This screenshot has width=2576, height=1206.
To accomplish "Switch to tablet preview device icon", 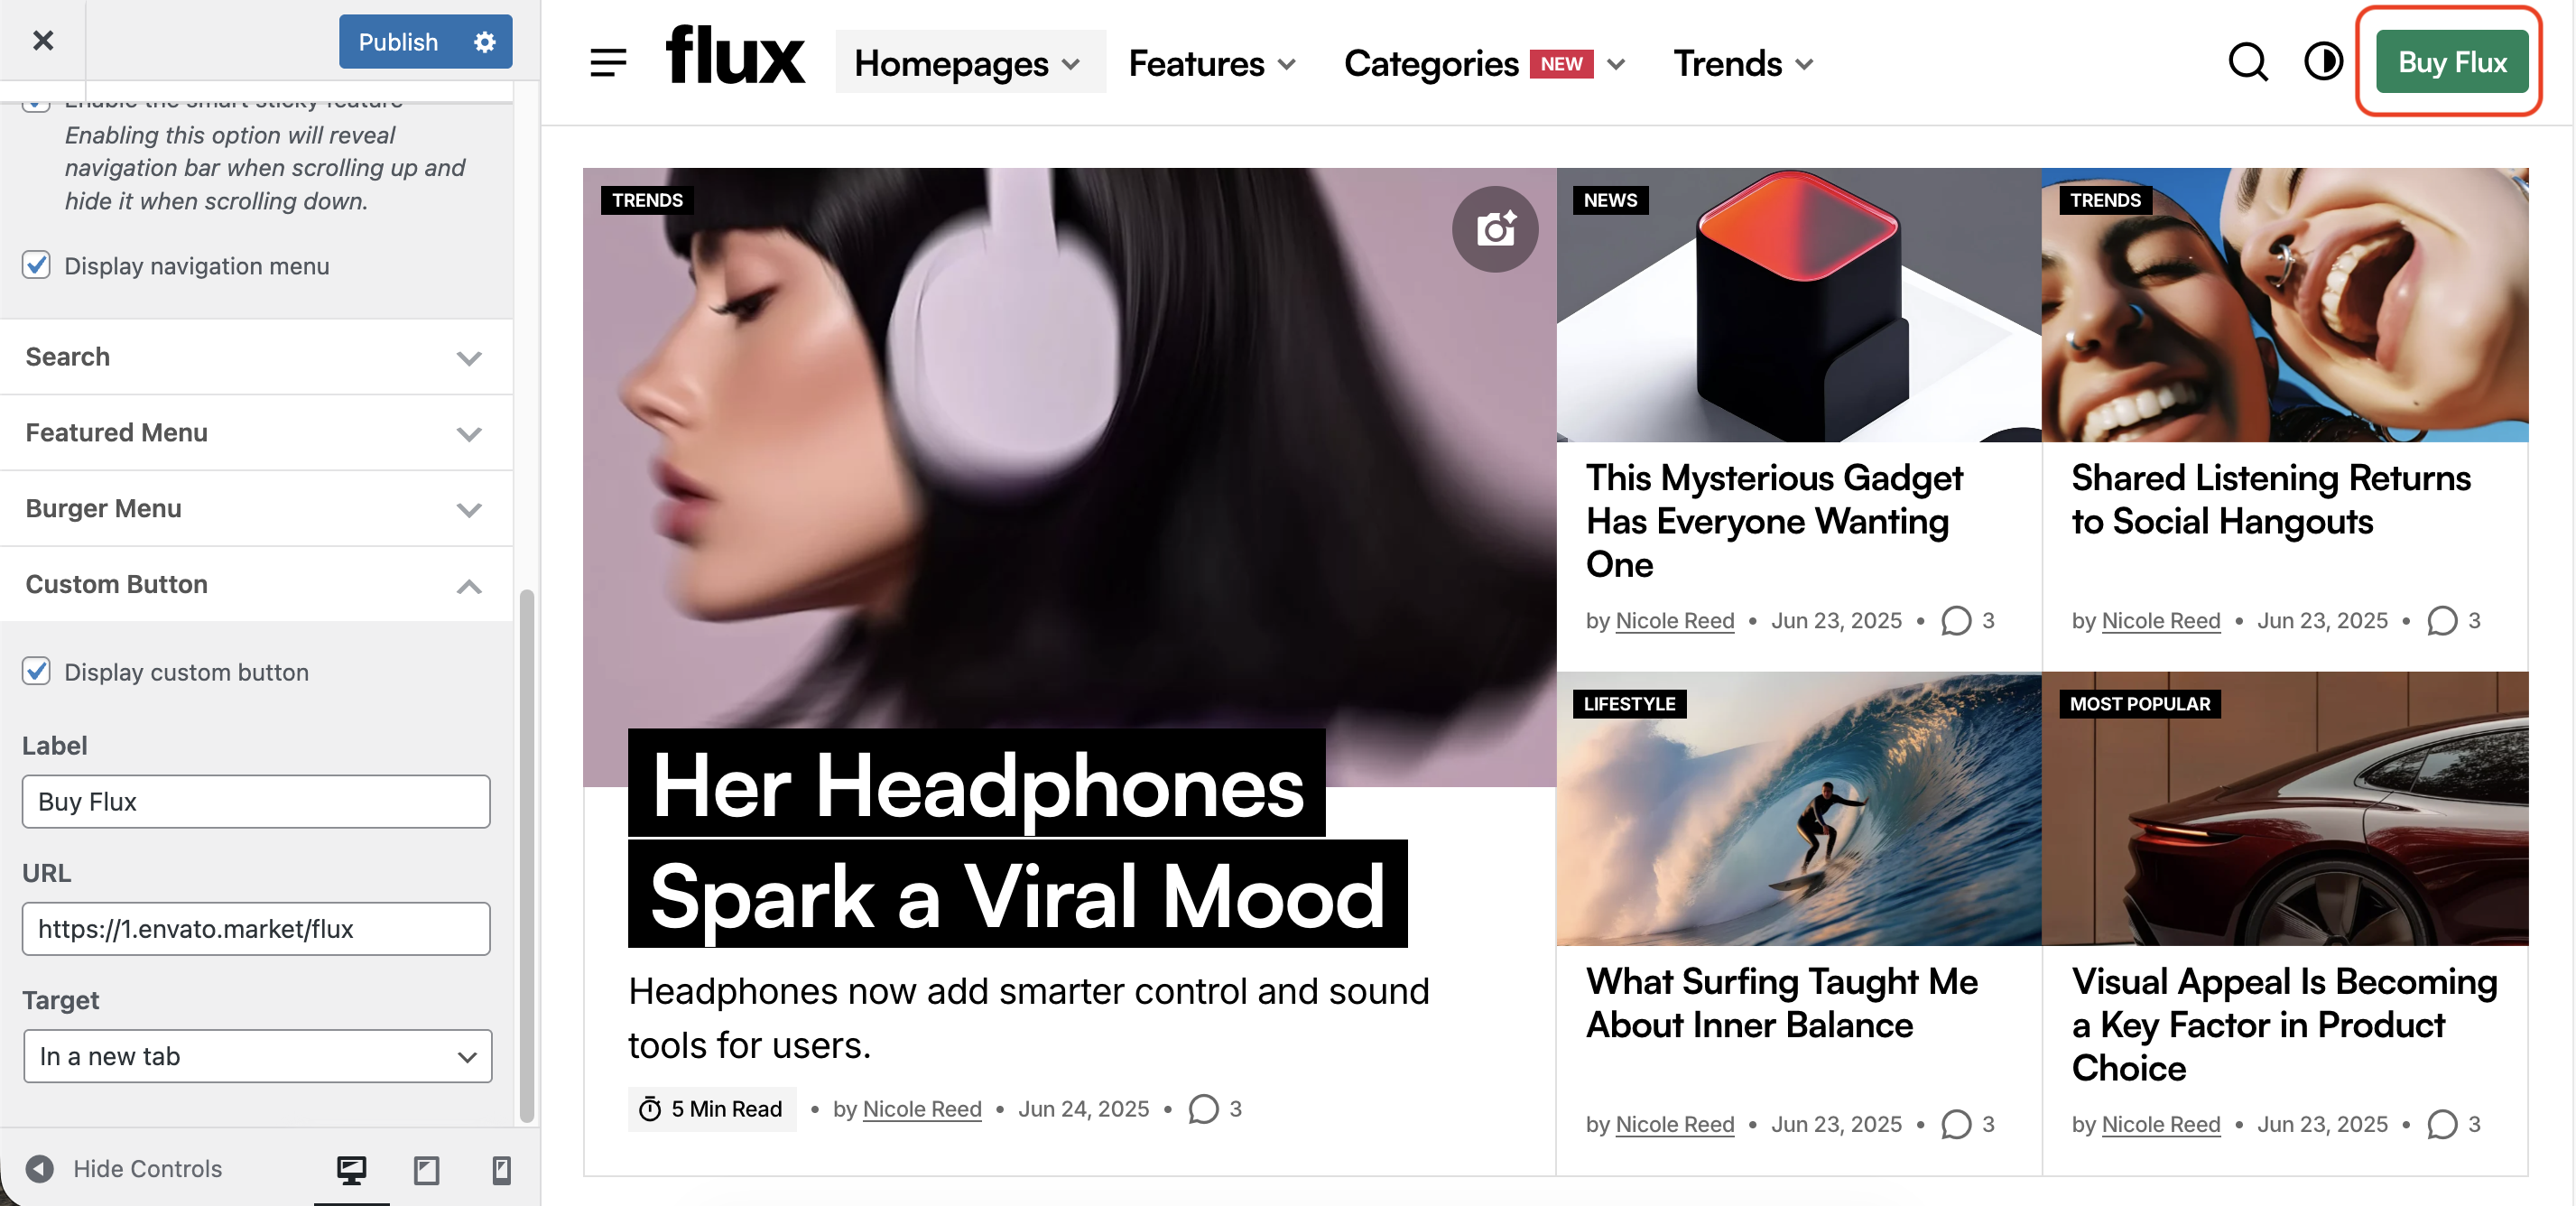I will pos(427,1169).
